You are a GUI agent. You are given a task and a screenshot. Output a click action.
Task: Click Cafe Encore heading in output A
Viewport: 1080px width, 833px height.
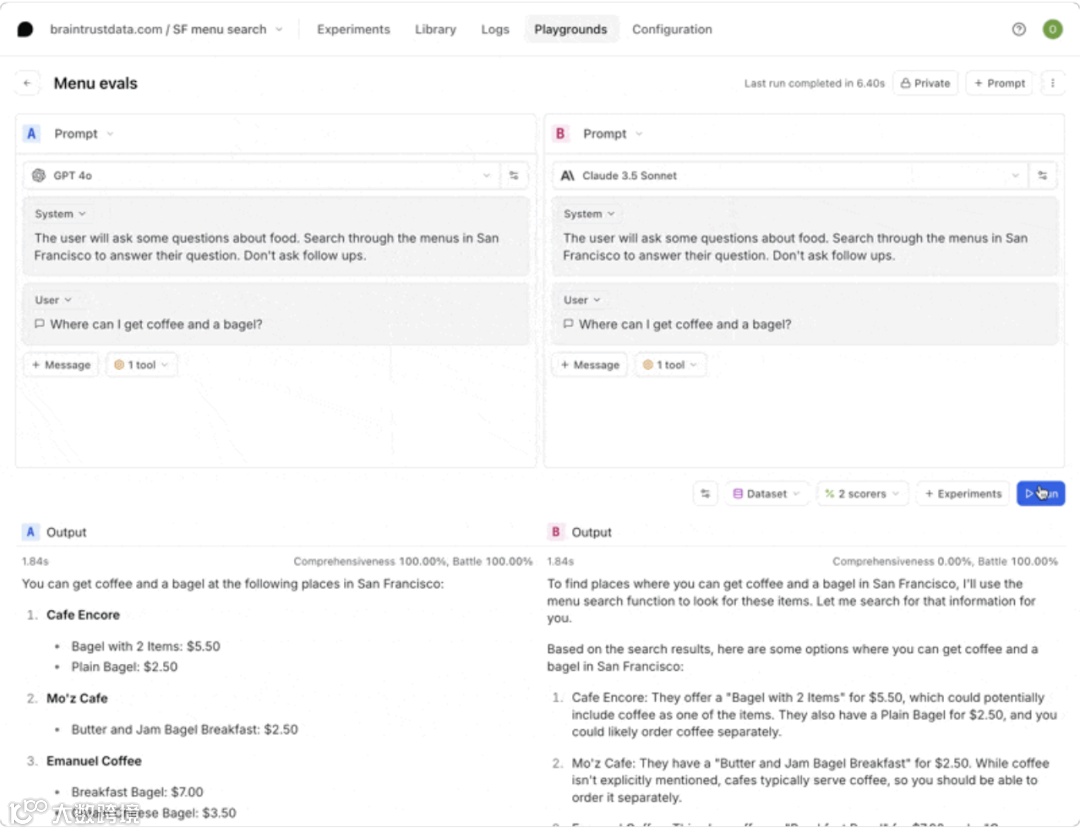pyautogui.click(x=83, y=615)
